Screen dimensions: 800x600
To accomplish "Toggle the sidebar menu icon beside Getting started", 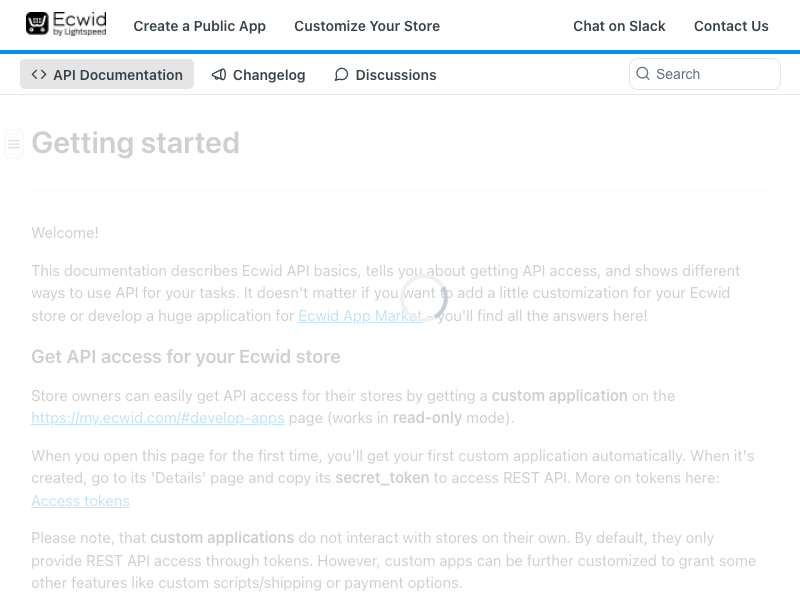I will pos(14,144).
